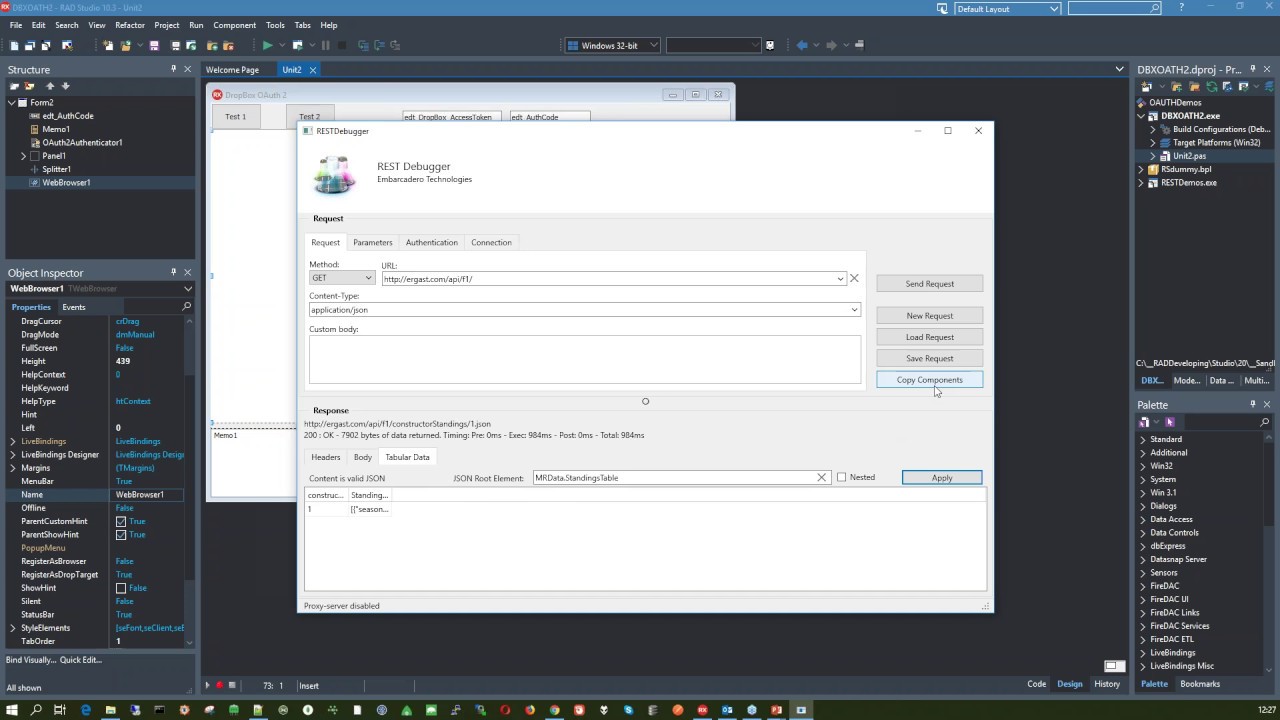This screenshot has height=720, width=1280.
Task: Click the Apply button
Action: [x=942, y=478]
